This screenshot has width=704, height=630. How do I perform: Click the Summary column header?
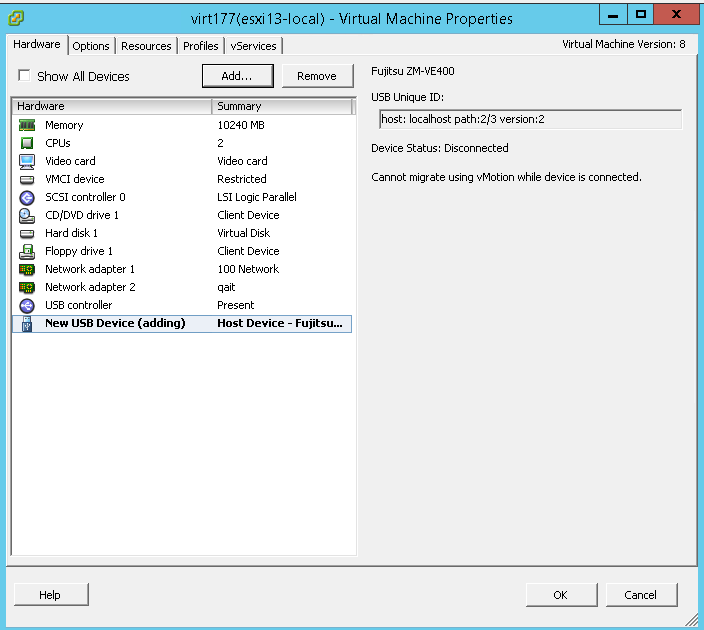point(282,106)
